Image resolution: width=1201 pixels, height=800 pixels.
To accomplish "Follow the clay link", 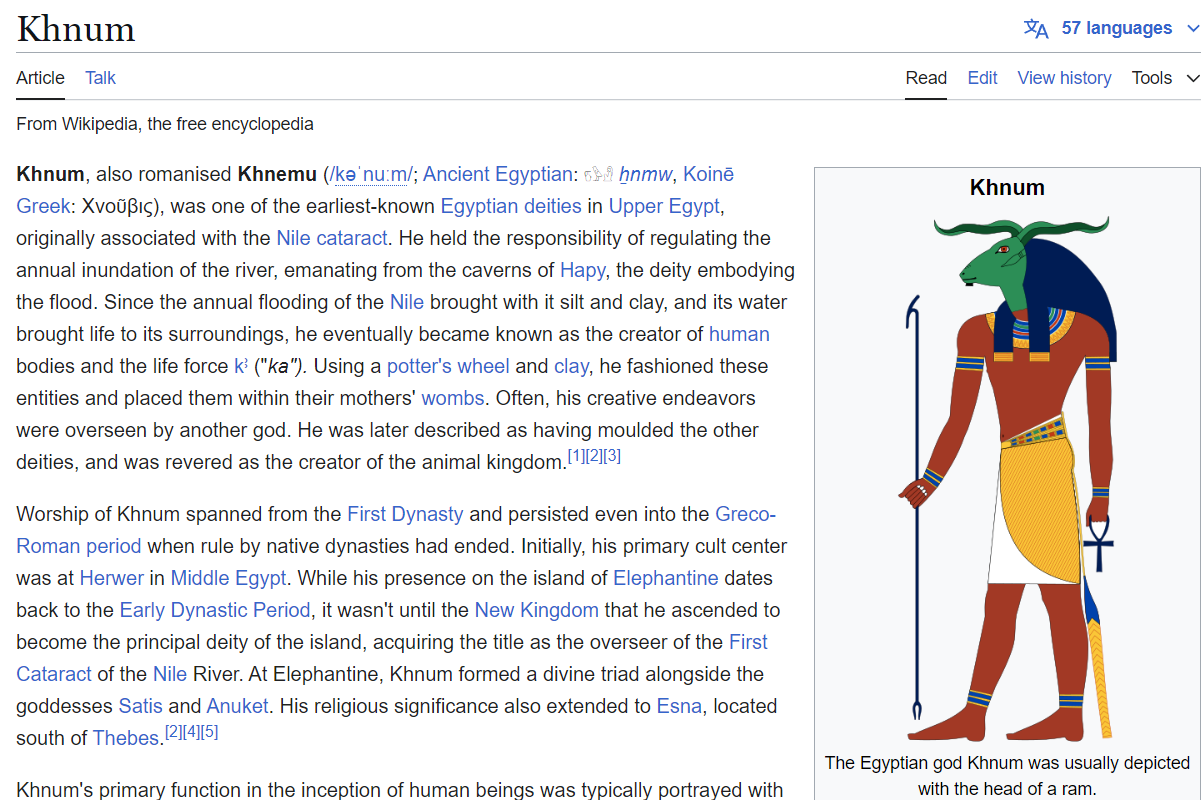I will click(571, 366).
